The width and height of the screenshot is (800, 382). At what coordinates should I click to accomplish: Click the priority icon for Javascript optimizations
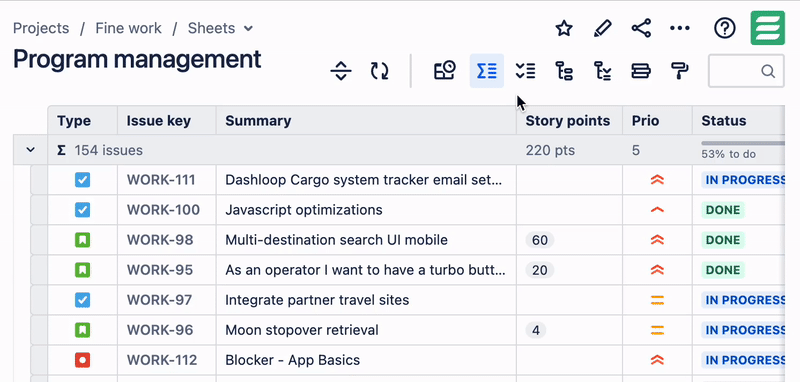click(x=657, y=210)
